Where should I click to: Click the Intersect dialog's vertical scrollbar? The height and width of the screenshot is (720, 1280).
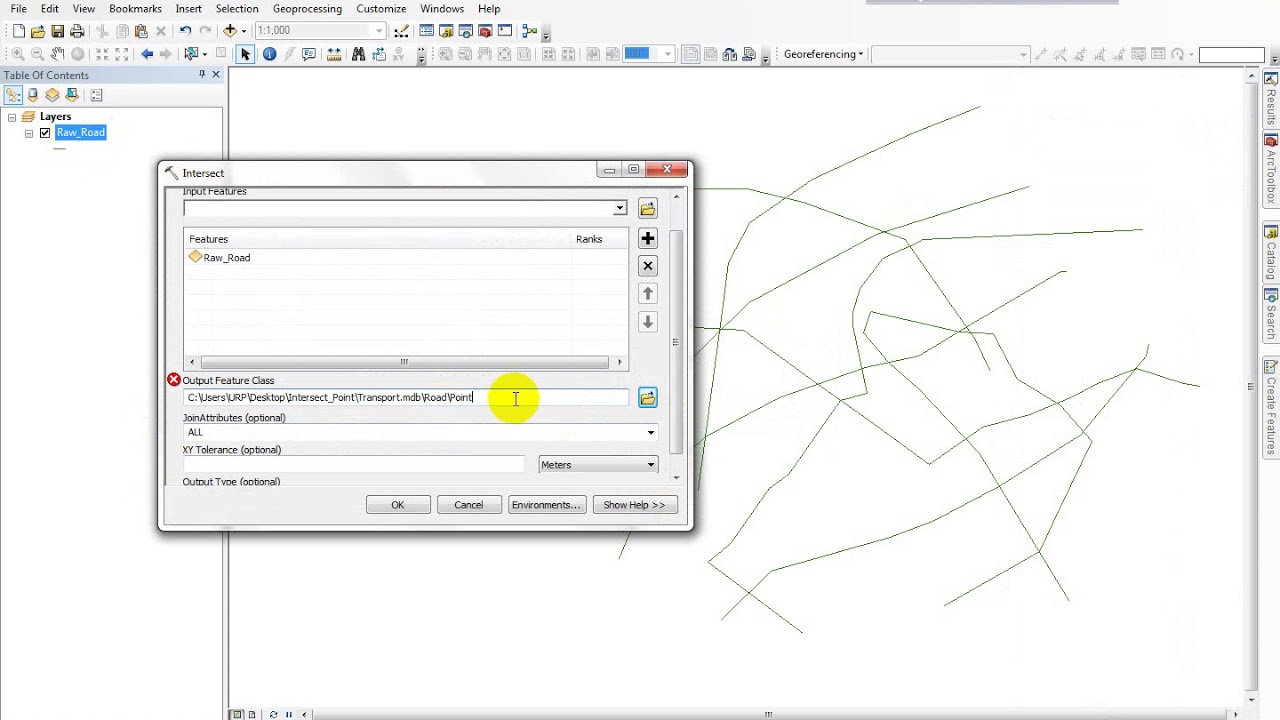(676, 342)
